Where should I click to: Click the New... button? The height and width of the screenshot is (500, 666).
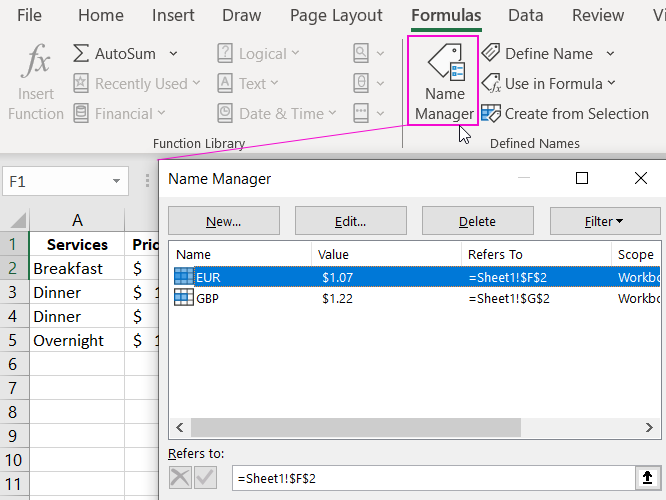pos(223,221)
